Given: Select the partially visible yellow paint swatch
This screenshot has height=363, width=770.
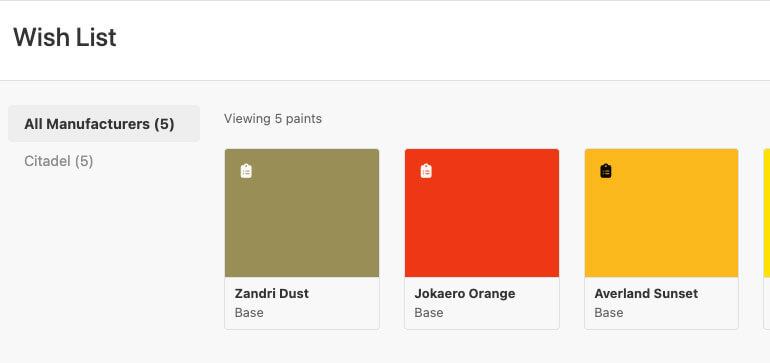Looking at the screenshot, I should tap(767, 213).
